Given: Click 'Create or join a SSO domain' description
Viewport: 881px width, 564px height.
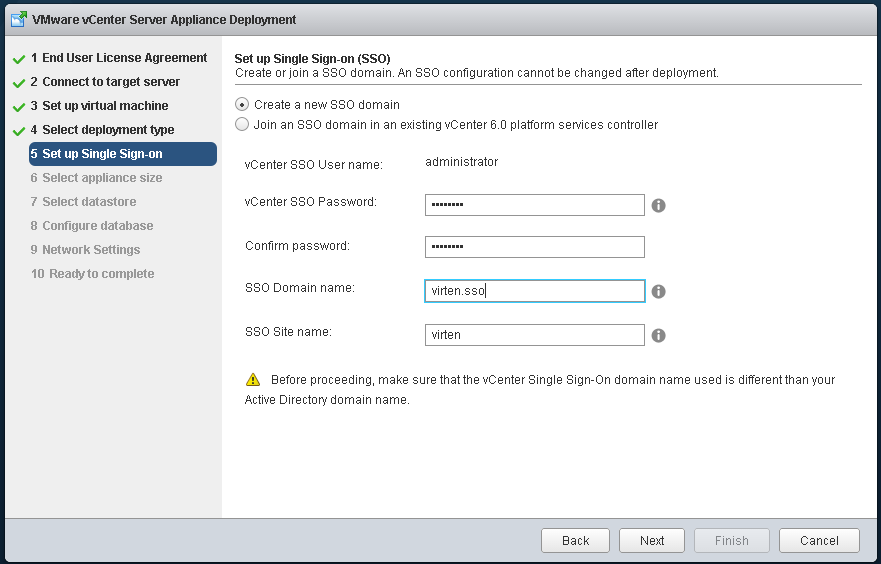Looking at the screenshot, I should pyautogui.click(x=476, y=73).
